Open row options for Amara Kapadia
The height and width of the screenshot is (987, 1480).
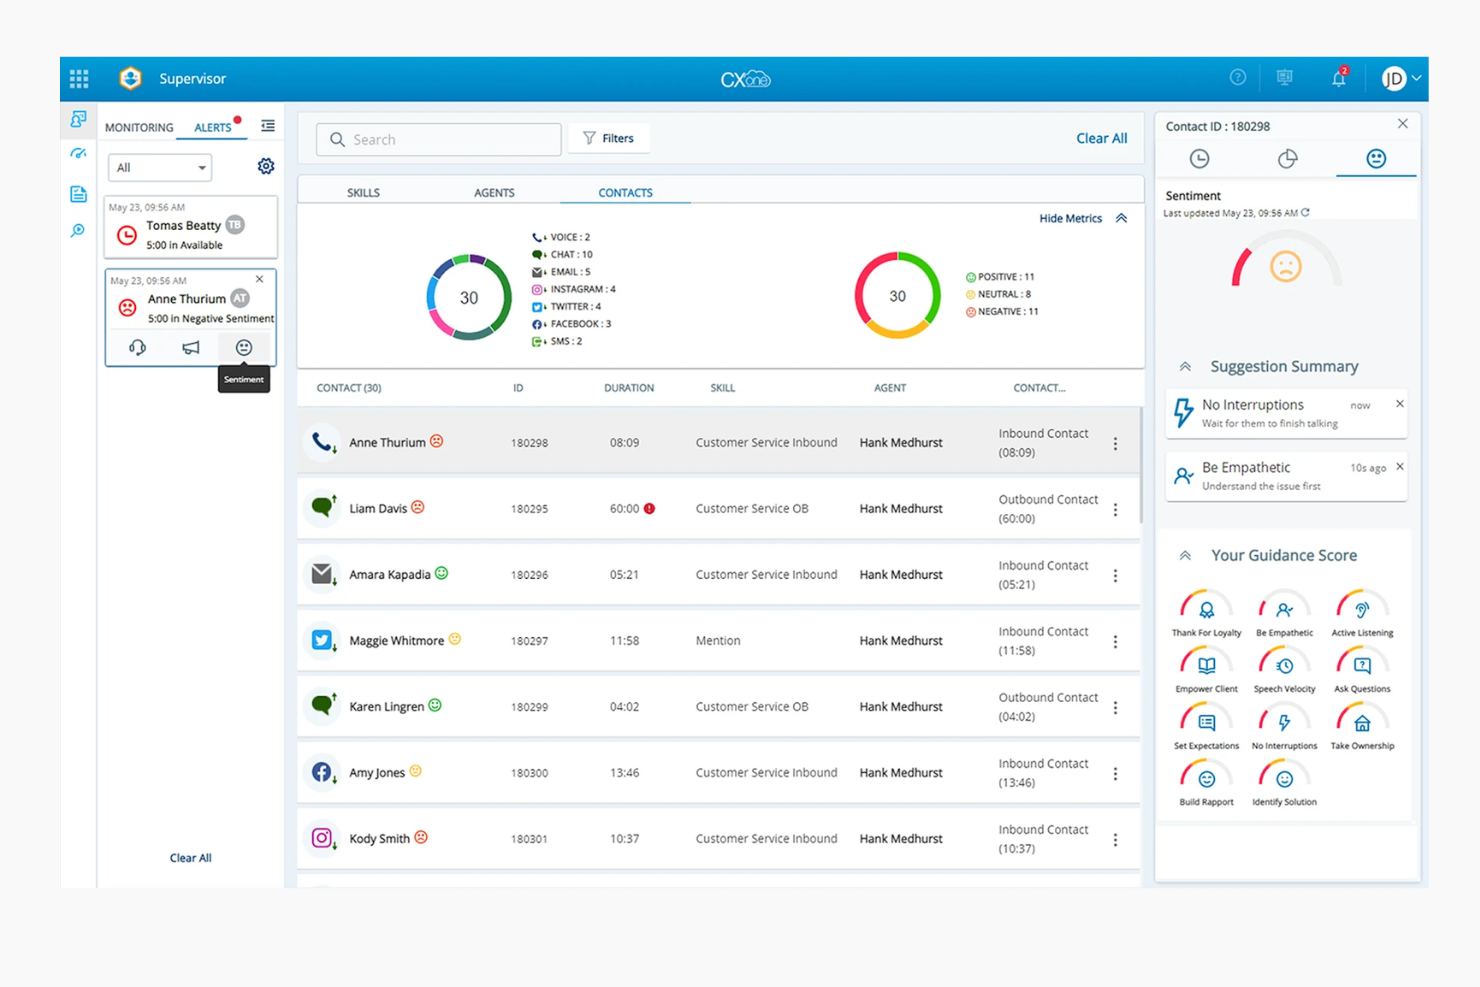click(1116, 575)
